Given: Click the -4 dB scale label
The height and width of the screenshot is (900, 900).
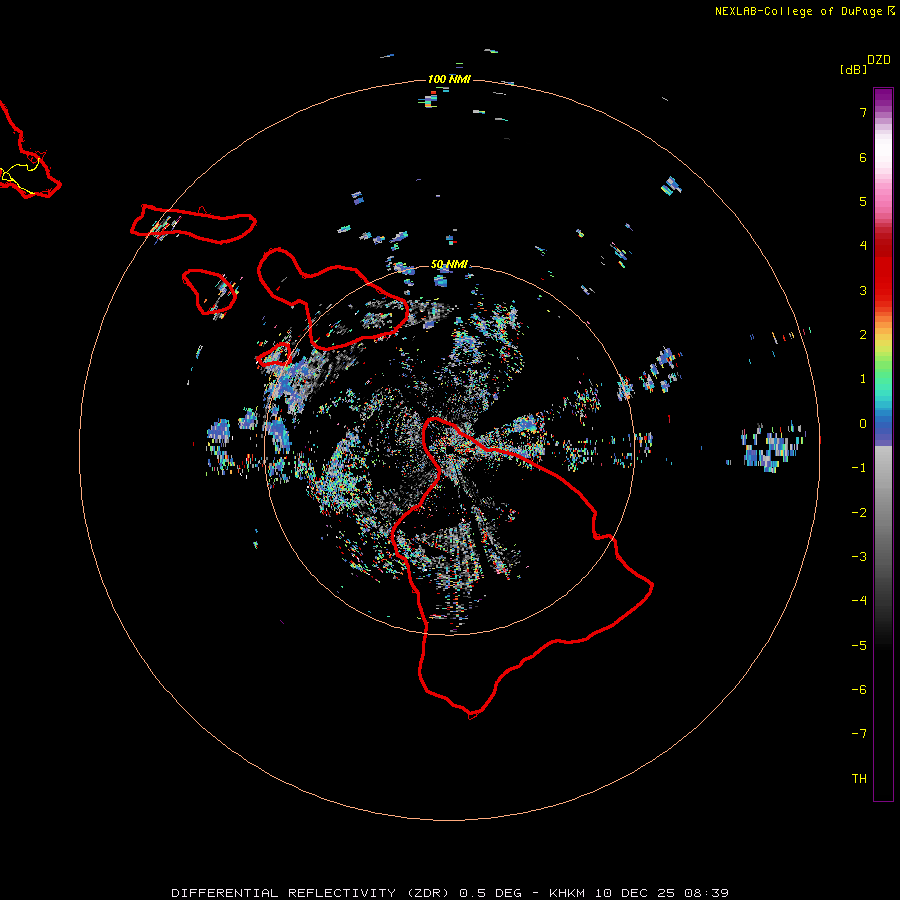Looking at the screenshot, I should point(859,601).
